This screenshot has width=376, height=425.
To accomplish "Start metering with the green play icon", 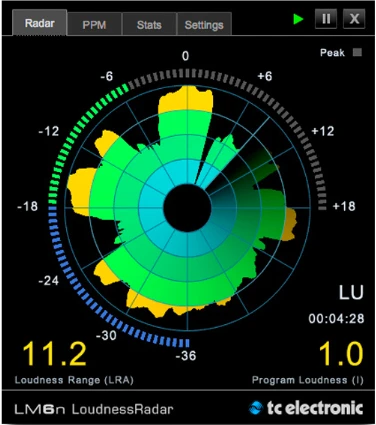I will coord(298,19).
